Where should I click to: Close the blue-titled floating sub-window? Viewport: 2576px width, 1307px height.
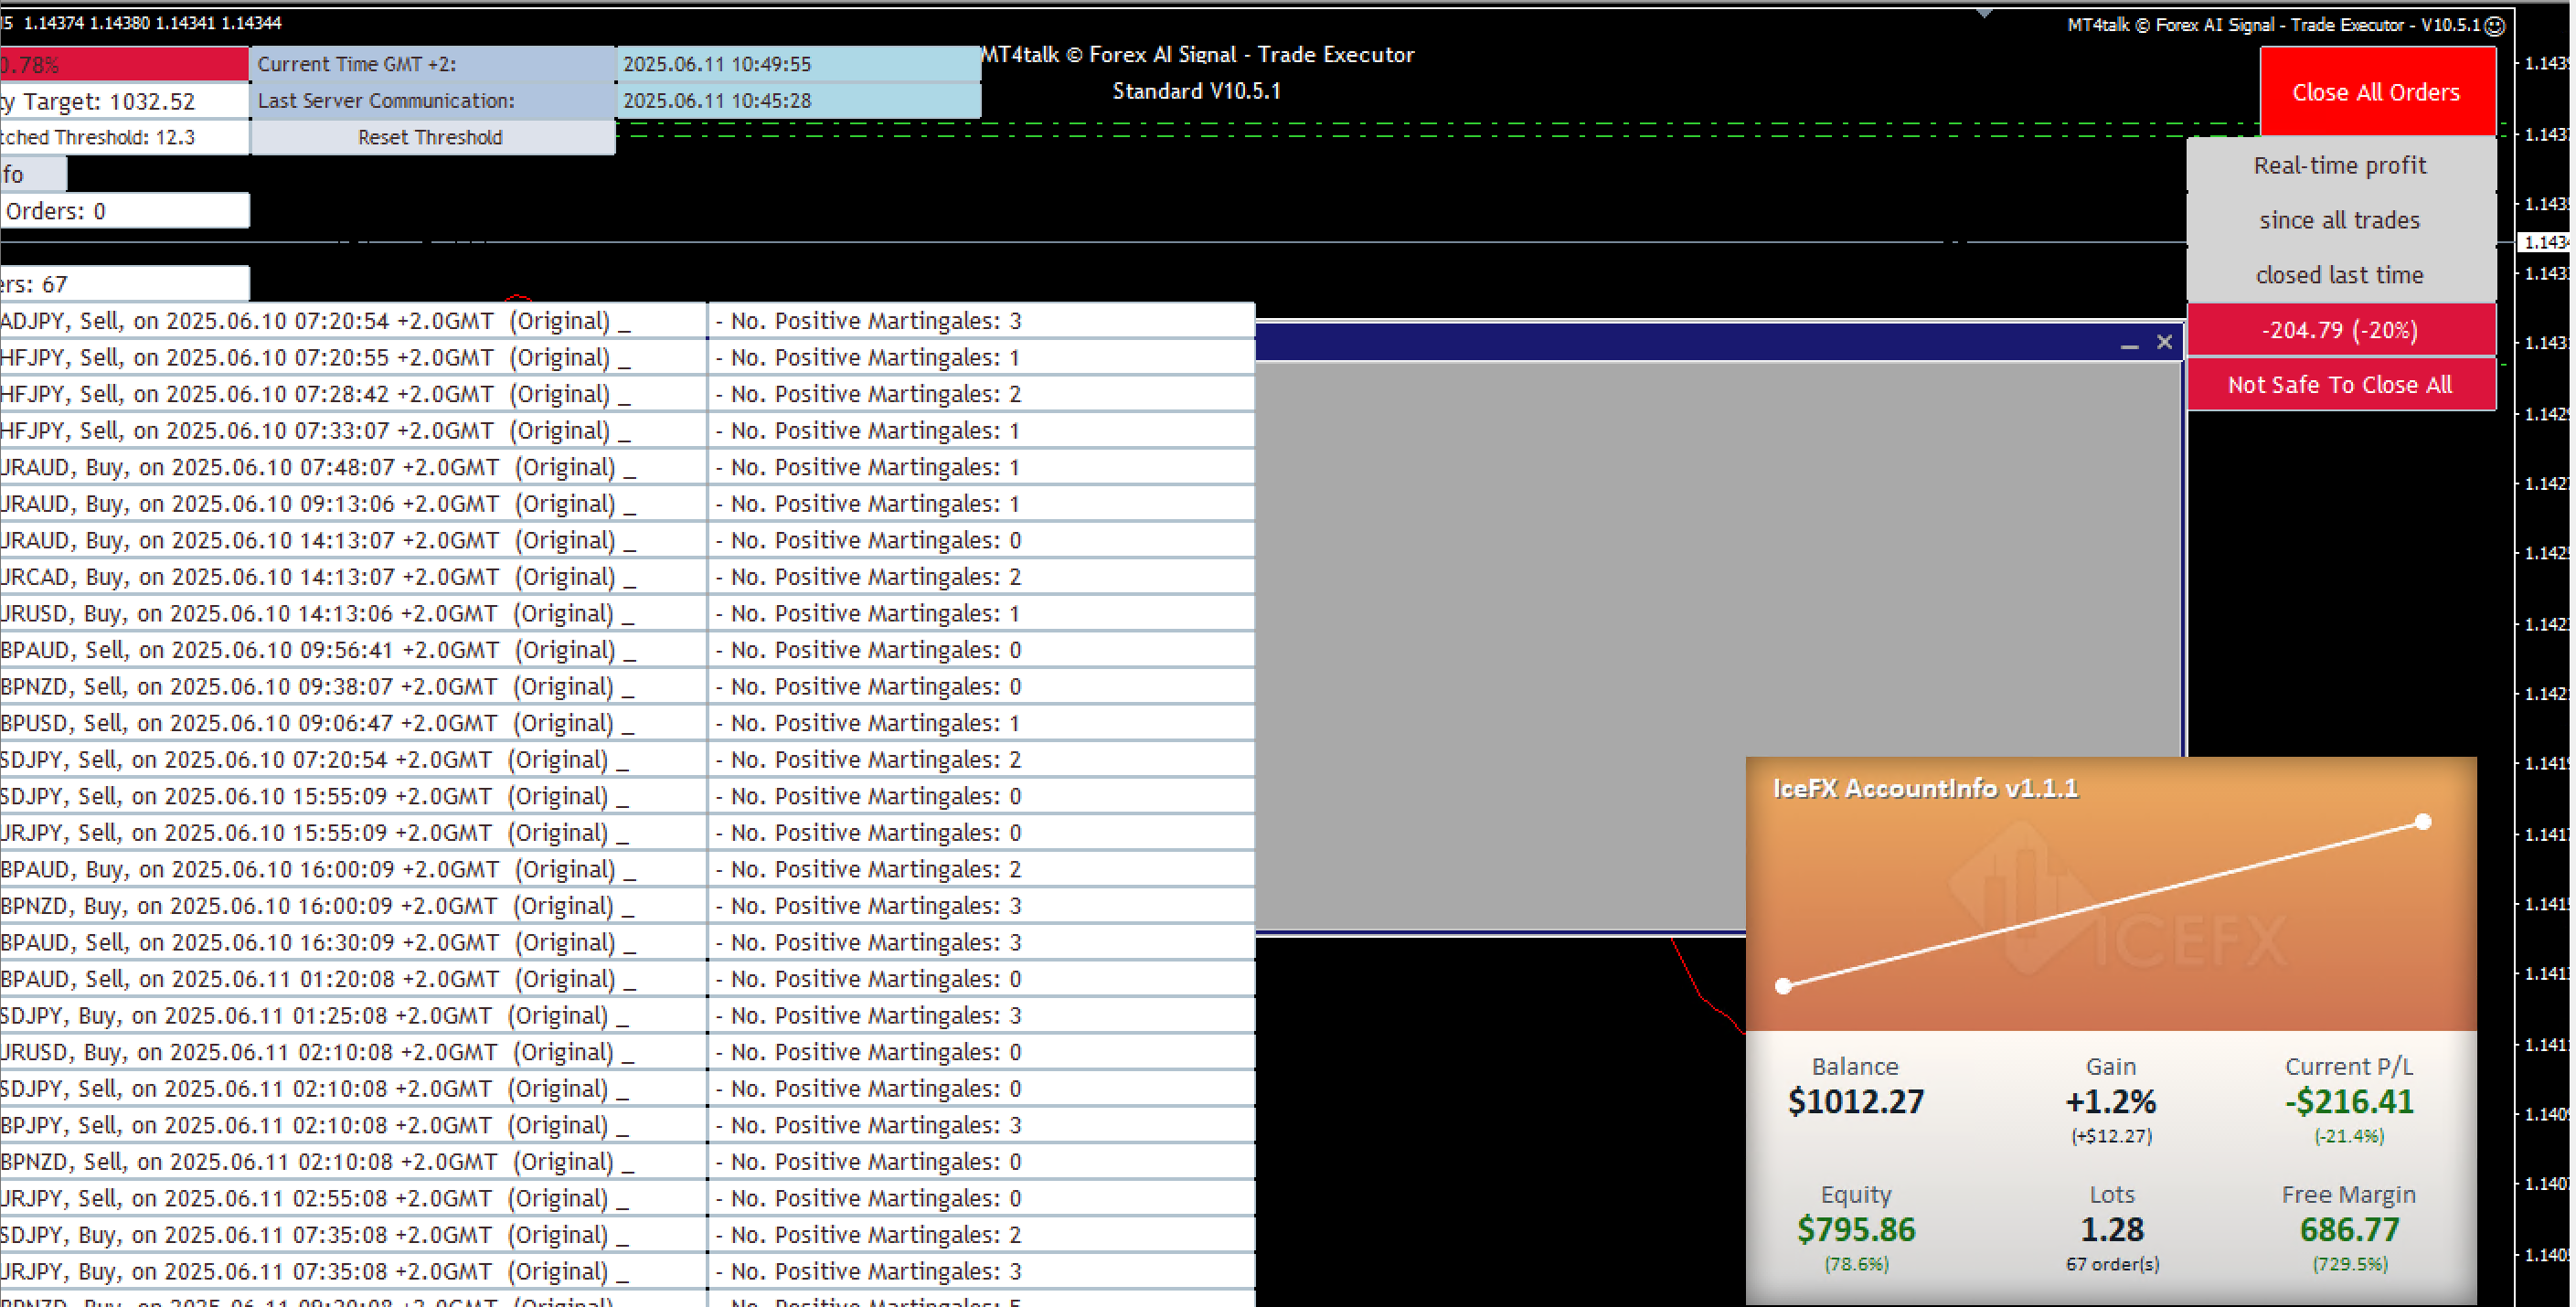(2164, 342)
